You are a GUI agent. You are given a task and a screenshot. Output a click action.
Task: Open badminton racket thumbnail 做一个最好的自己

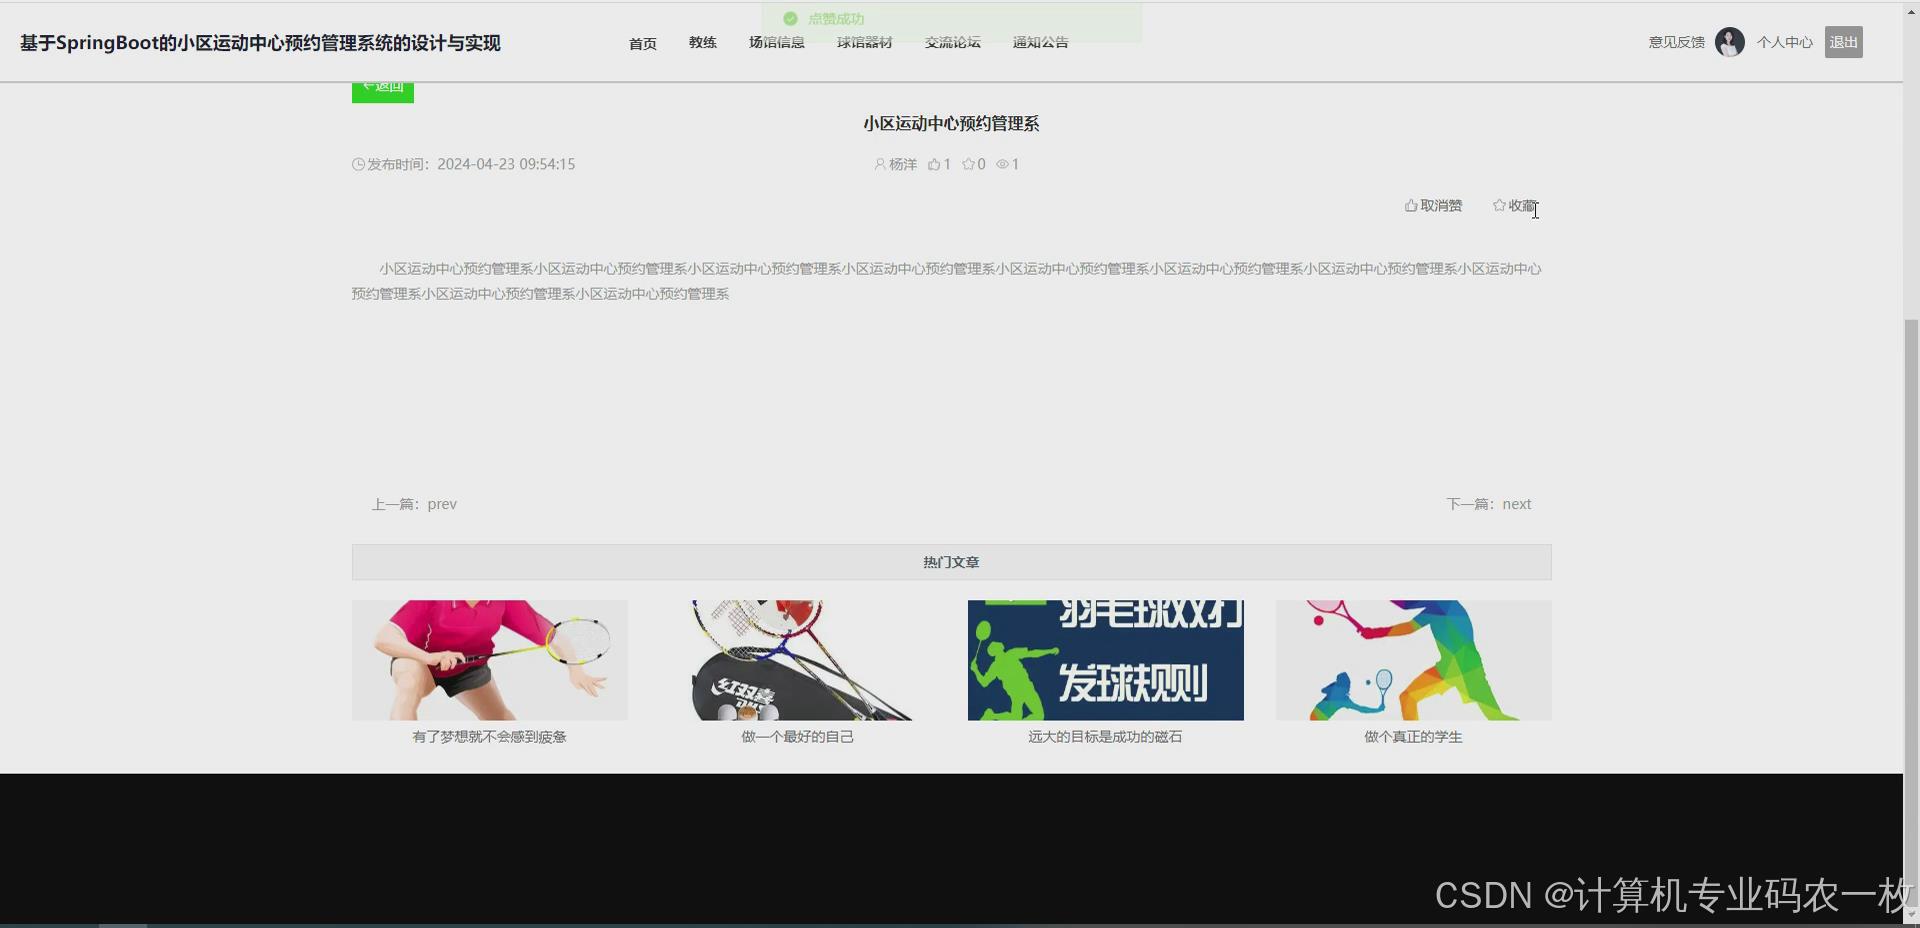tap(798, 660)
